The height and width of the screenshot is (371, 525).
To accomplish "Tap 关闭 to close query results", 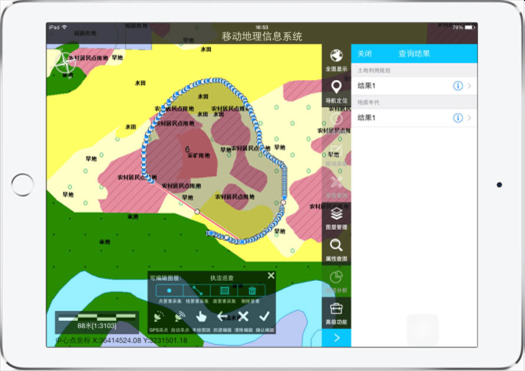I will 364,54.
